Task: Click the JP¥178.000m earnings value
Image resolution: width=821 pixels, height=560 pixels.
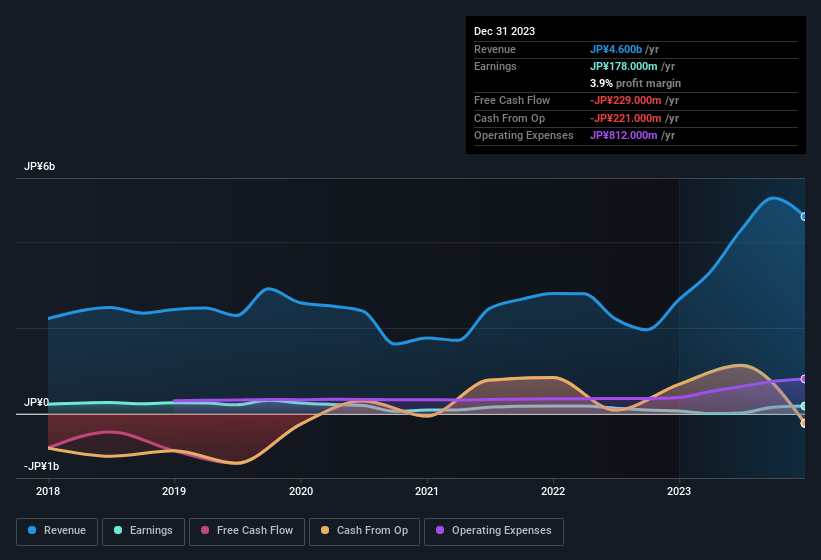Action: click(x=624, y=66)
